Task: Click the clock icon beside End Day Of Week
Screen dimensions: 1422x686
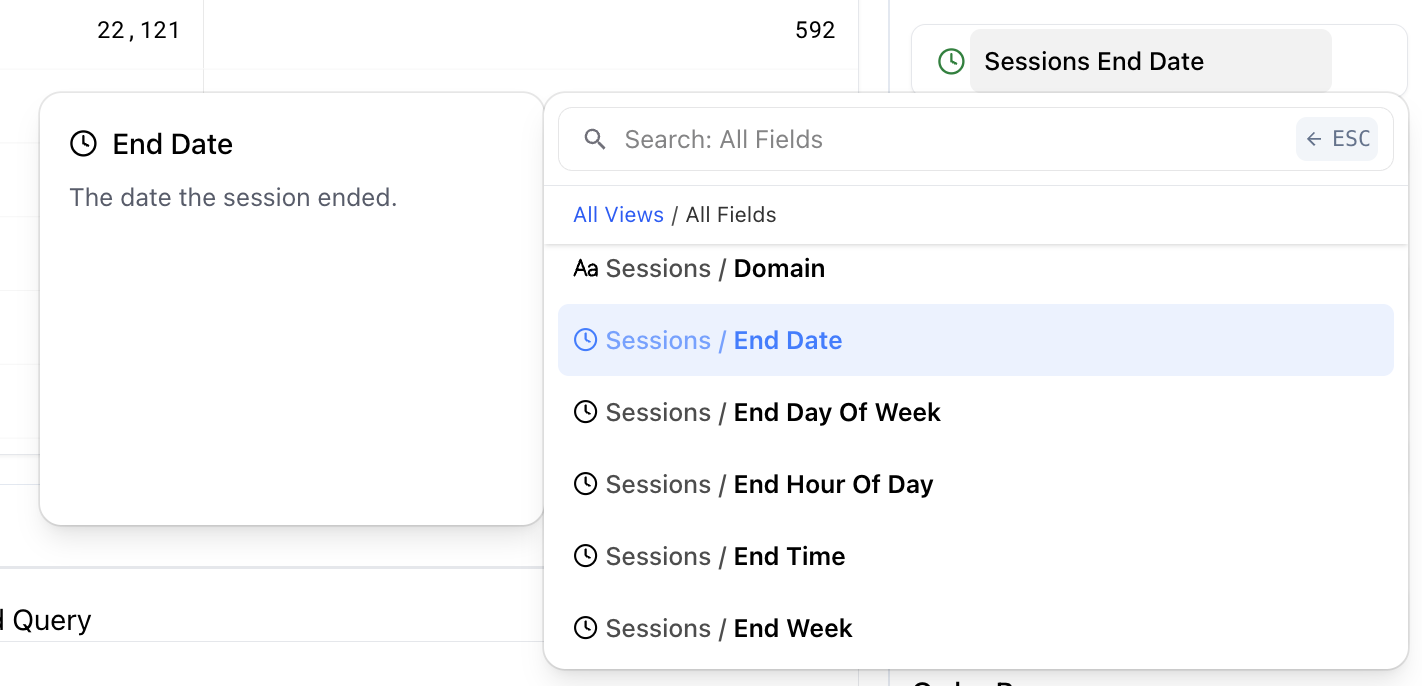Action: point(585,412)
